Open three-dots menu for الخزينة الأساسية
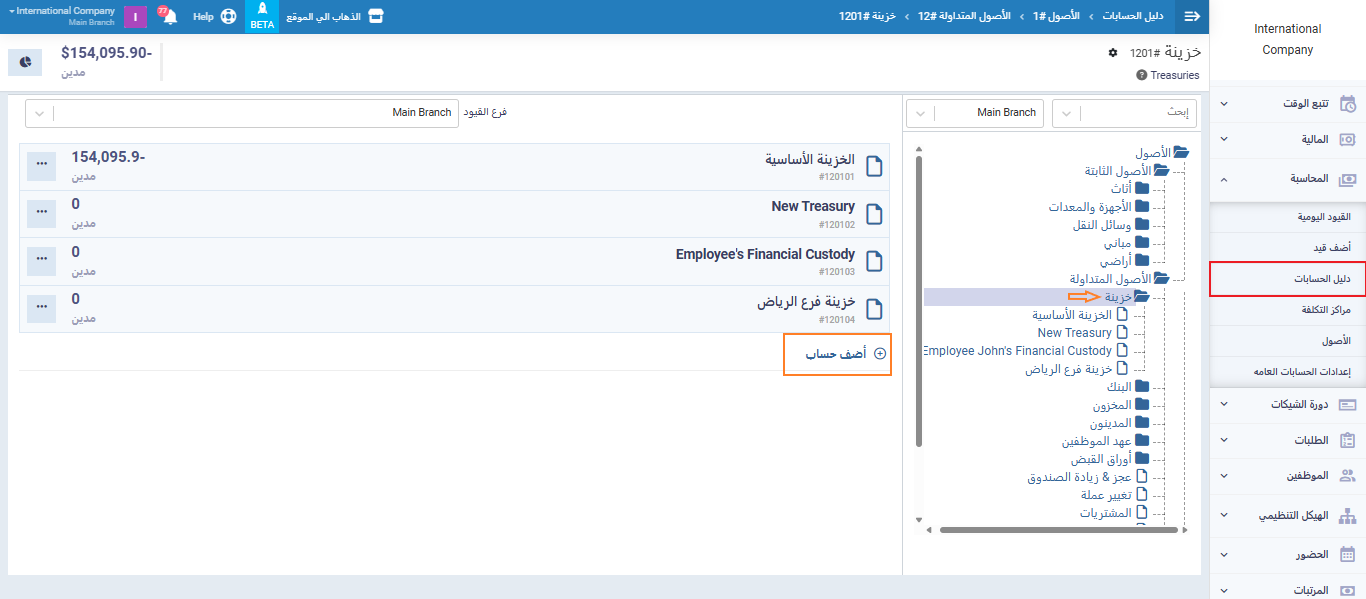1366x599 pixels. pos(41,164)
